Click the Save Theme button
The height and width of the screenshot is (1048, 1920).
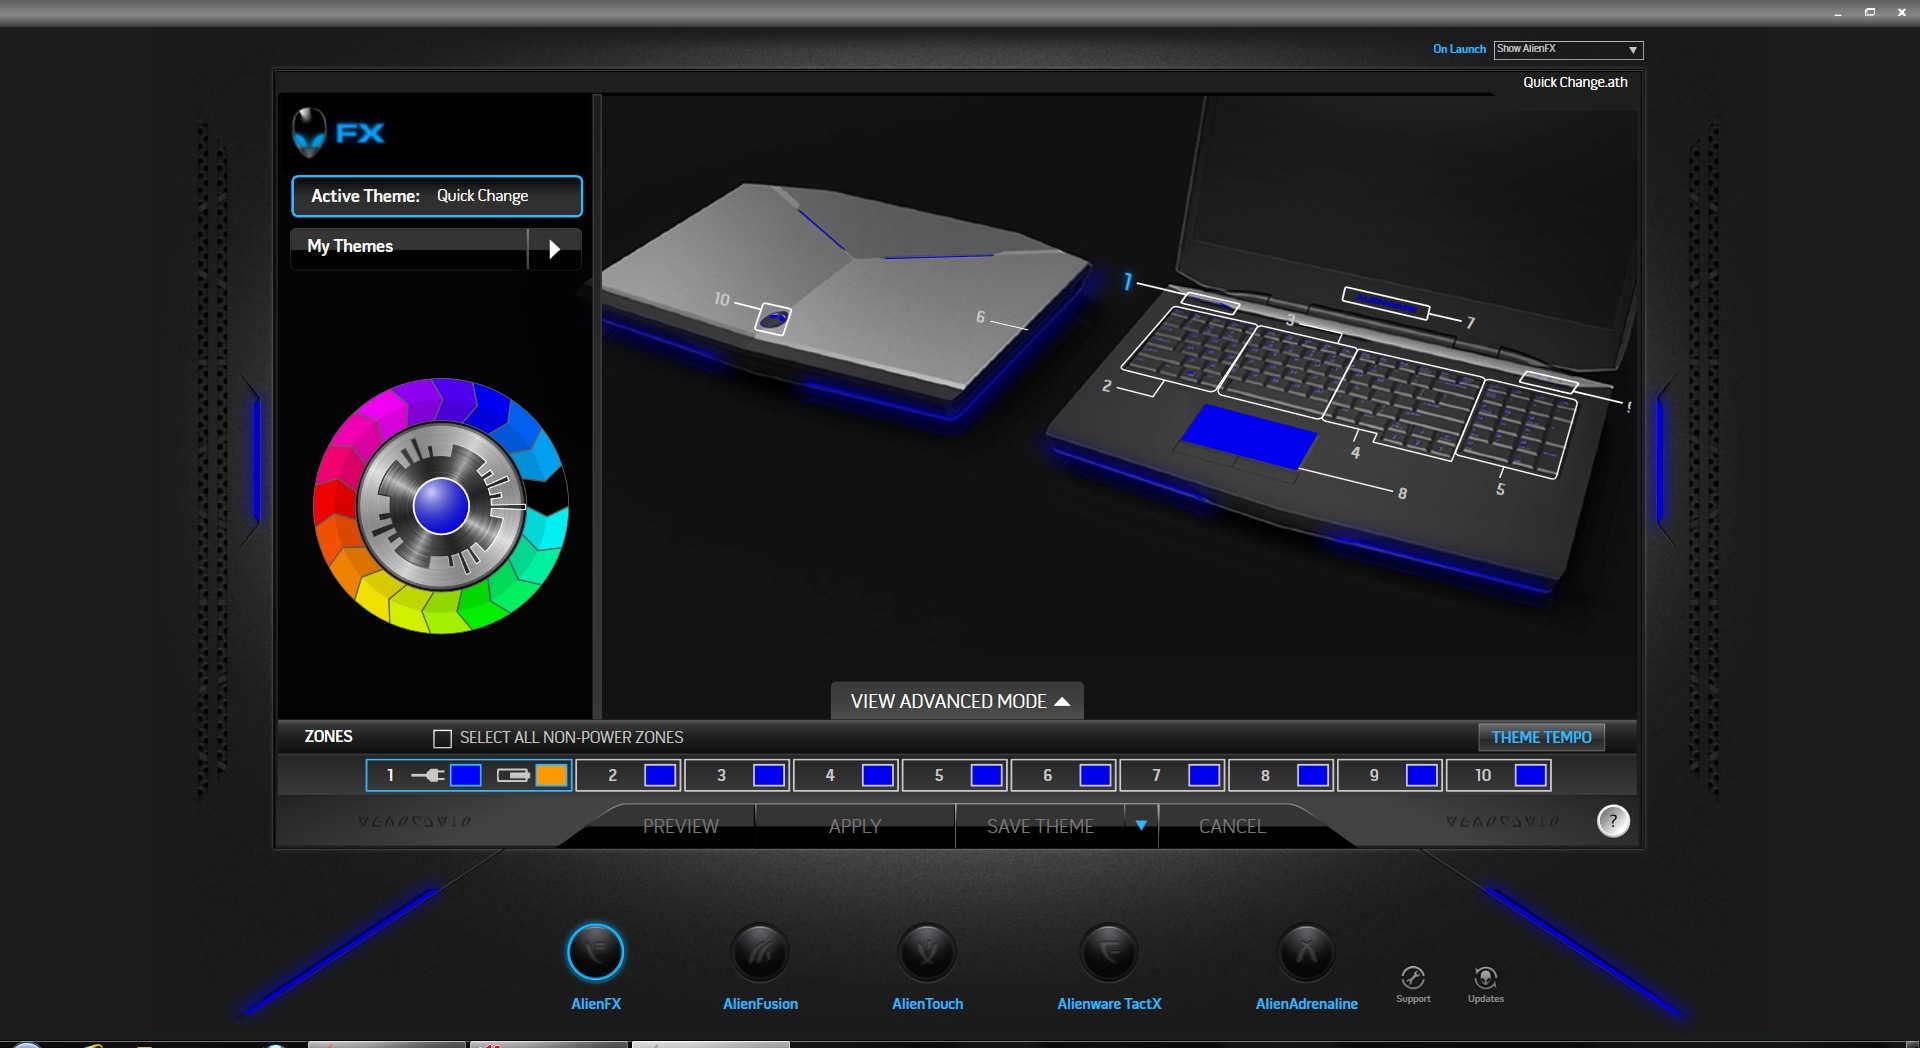point(1040,826)
